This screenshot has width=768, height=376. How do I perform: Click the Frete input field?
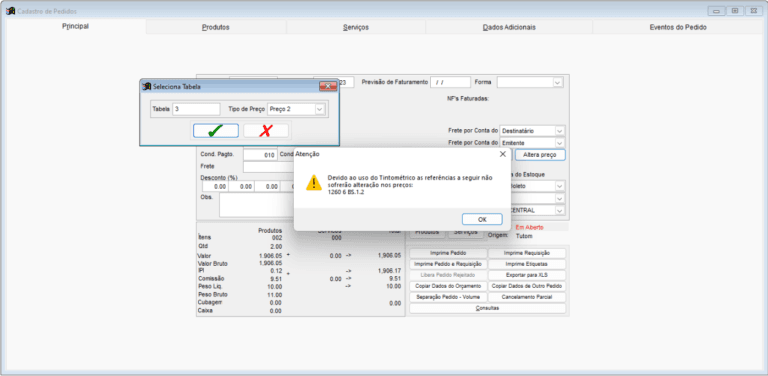[268, 167]
